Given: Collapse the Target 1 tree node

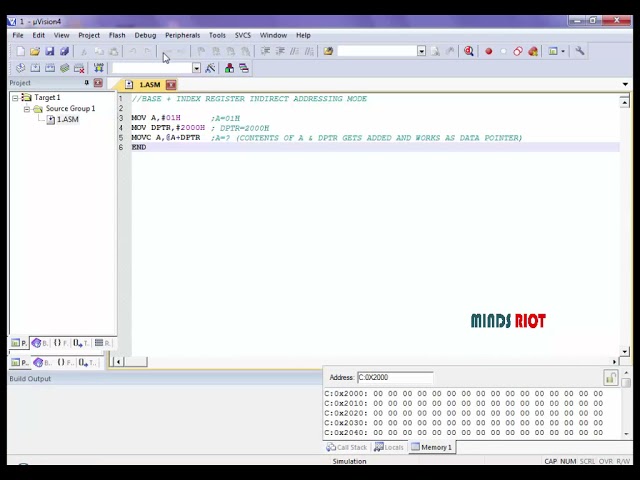Looking at the screenshot, I should point(15,98).
